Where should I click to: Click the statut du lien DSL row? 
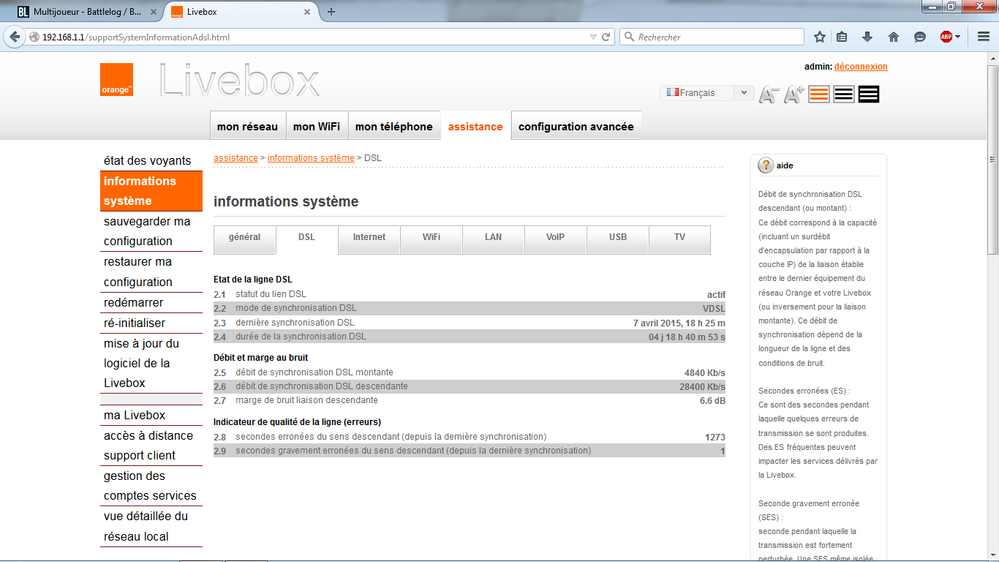pos(470,294)
